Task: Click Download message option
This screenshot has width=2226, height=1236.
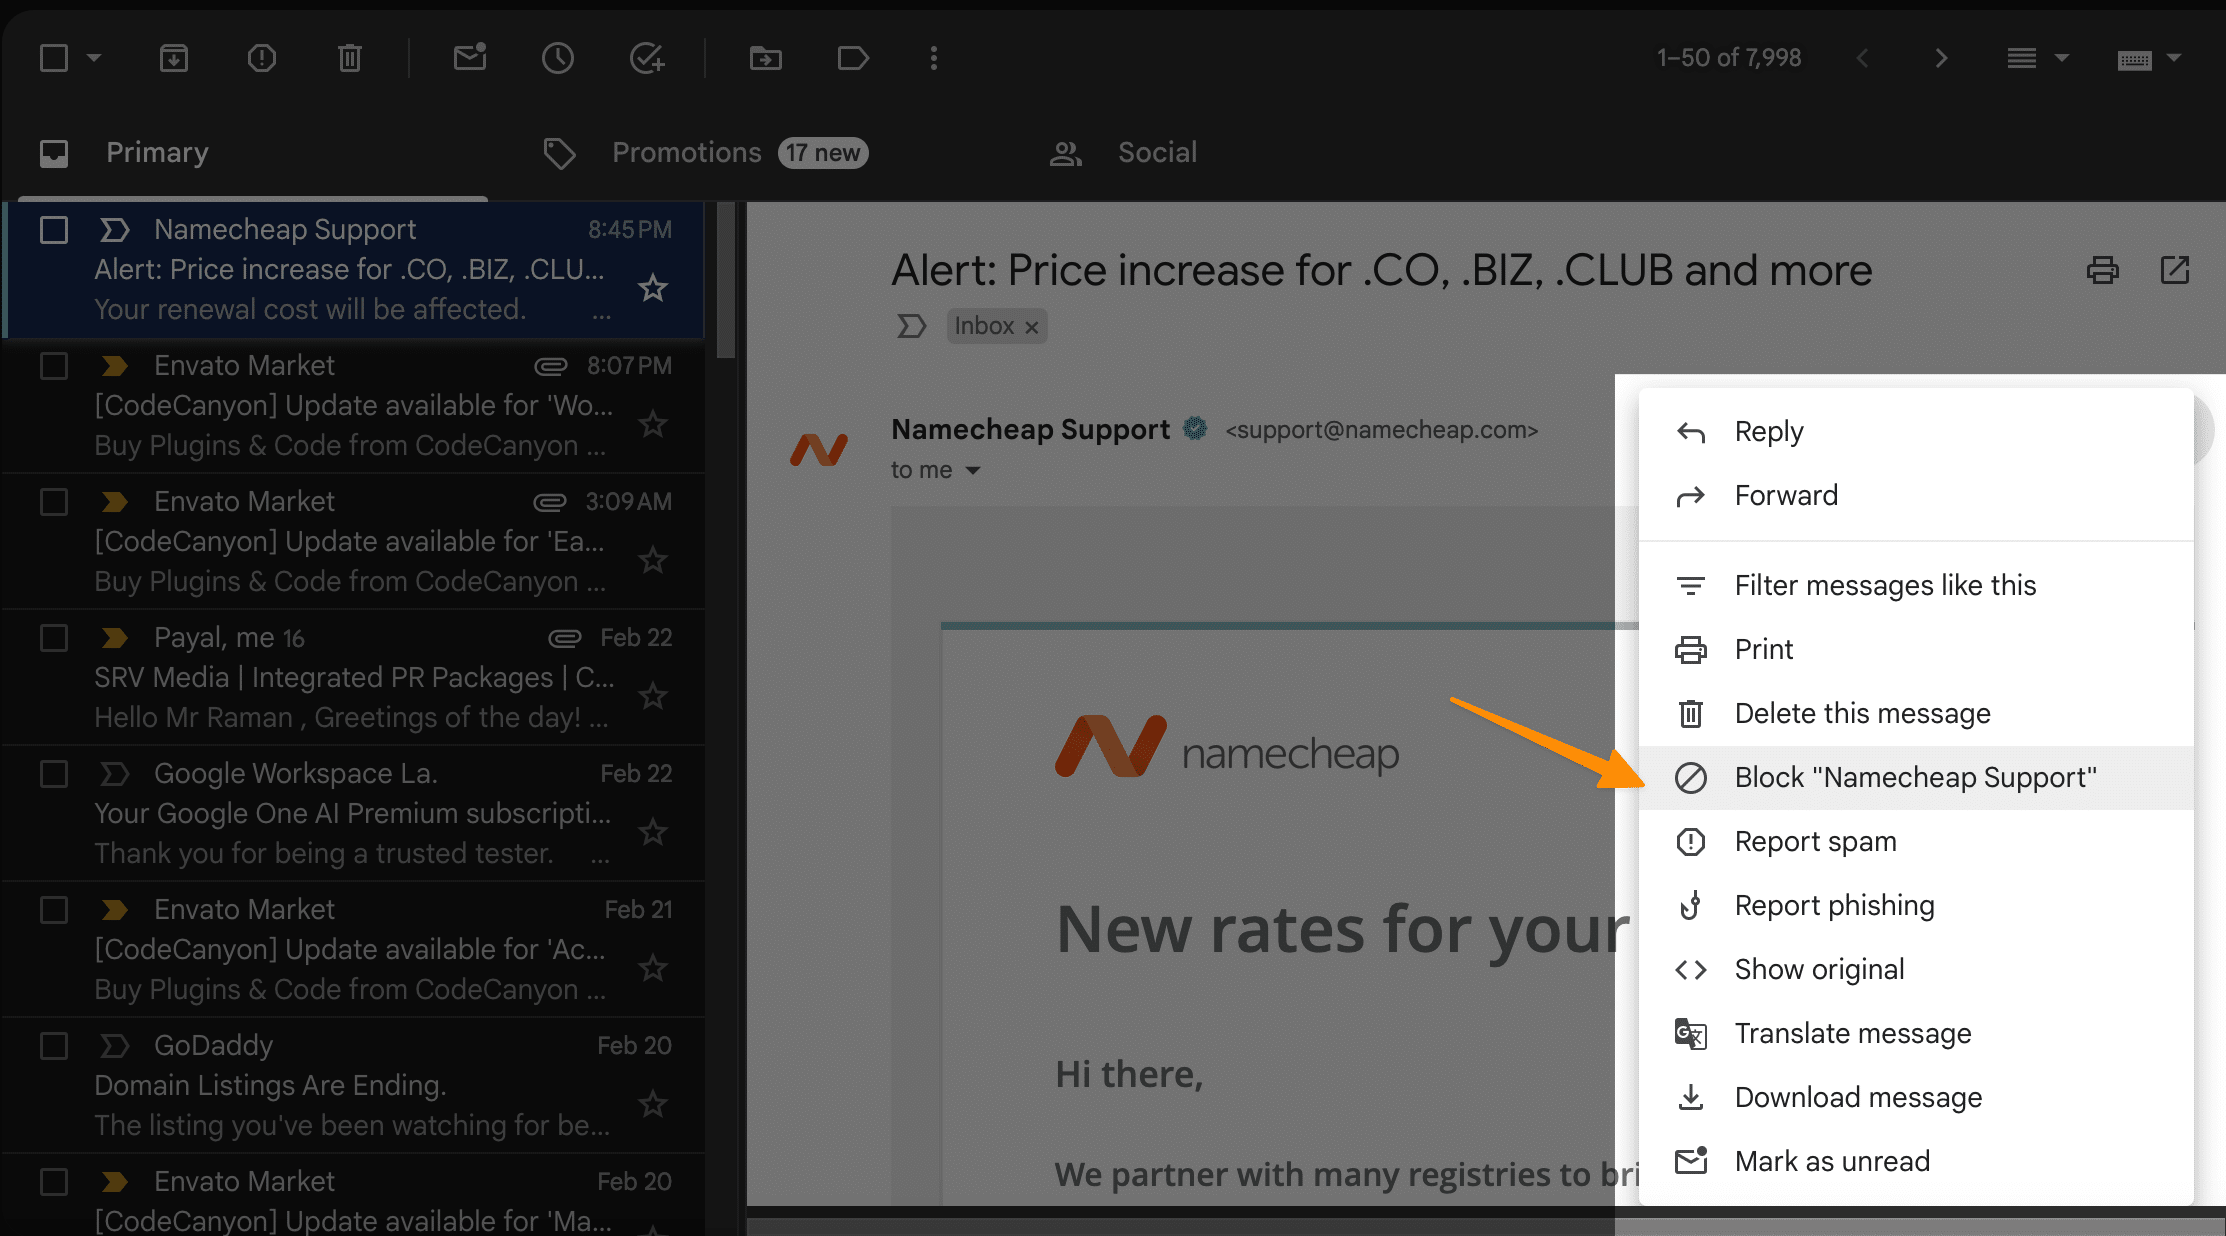Action: pos(1859,1096)
